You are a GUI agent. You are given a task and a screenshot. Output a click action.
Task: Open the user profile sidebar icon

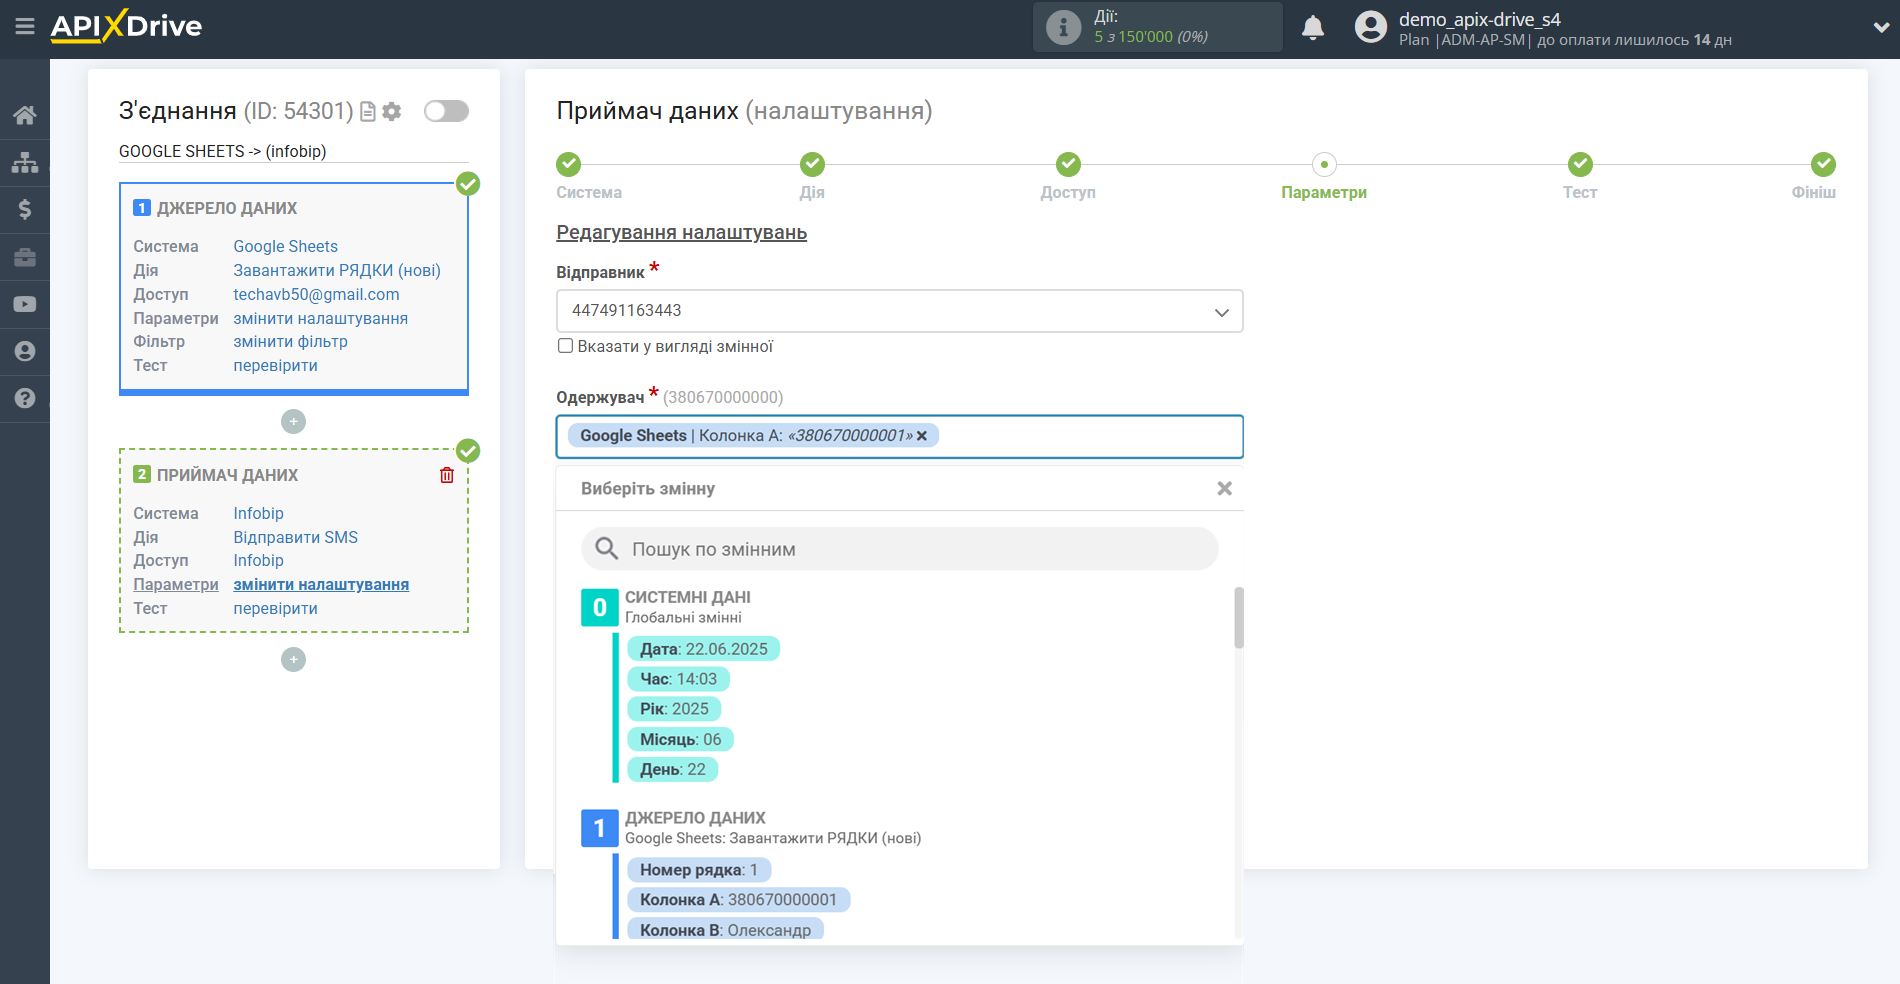tap(25, 351)
